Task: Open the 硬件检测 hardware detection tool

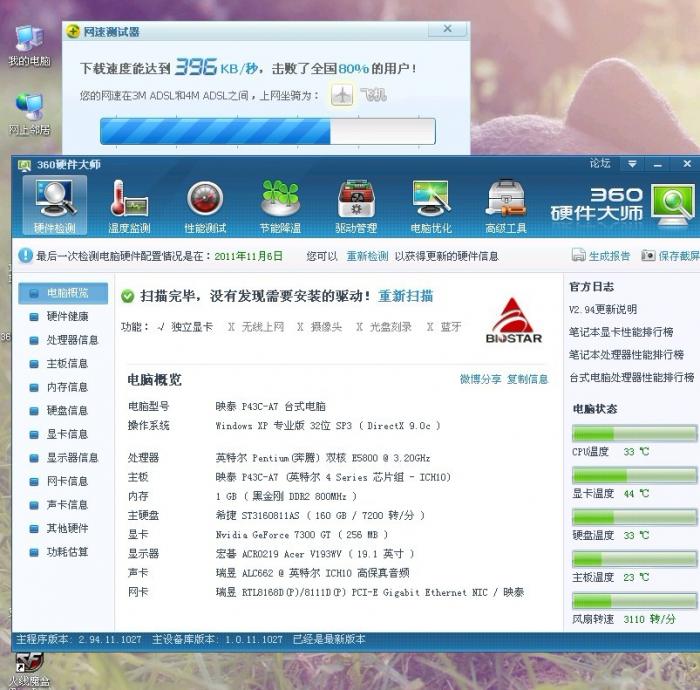Action: click(54, 206)
